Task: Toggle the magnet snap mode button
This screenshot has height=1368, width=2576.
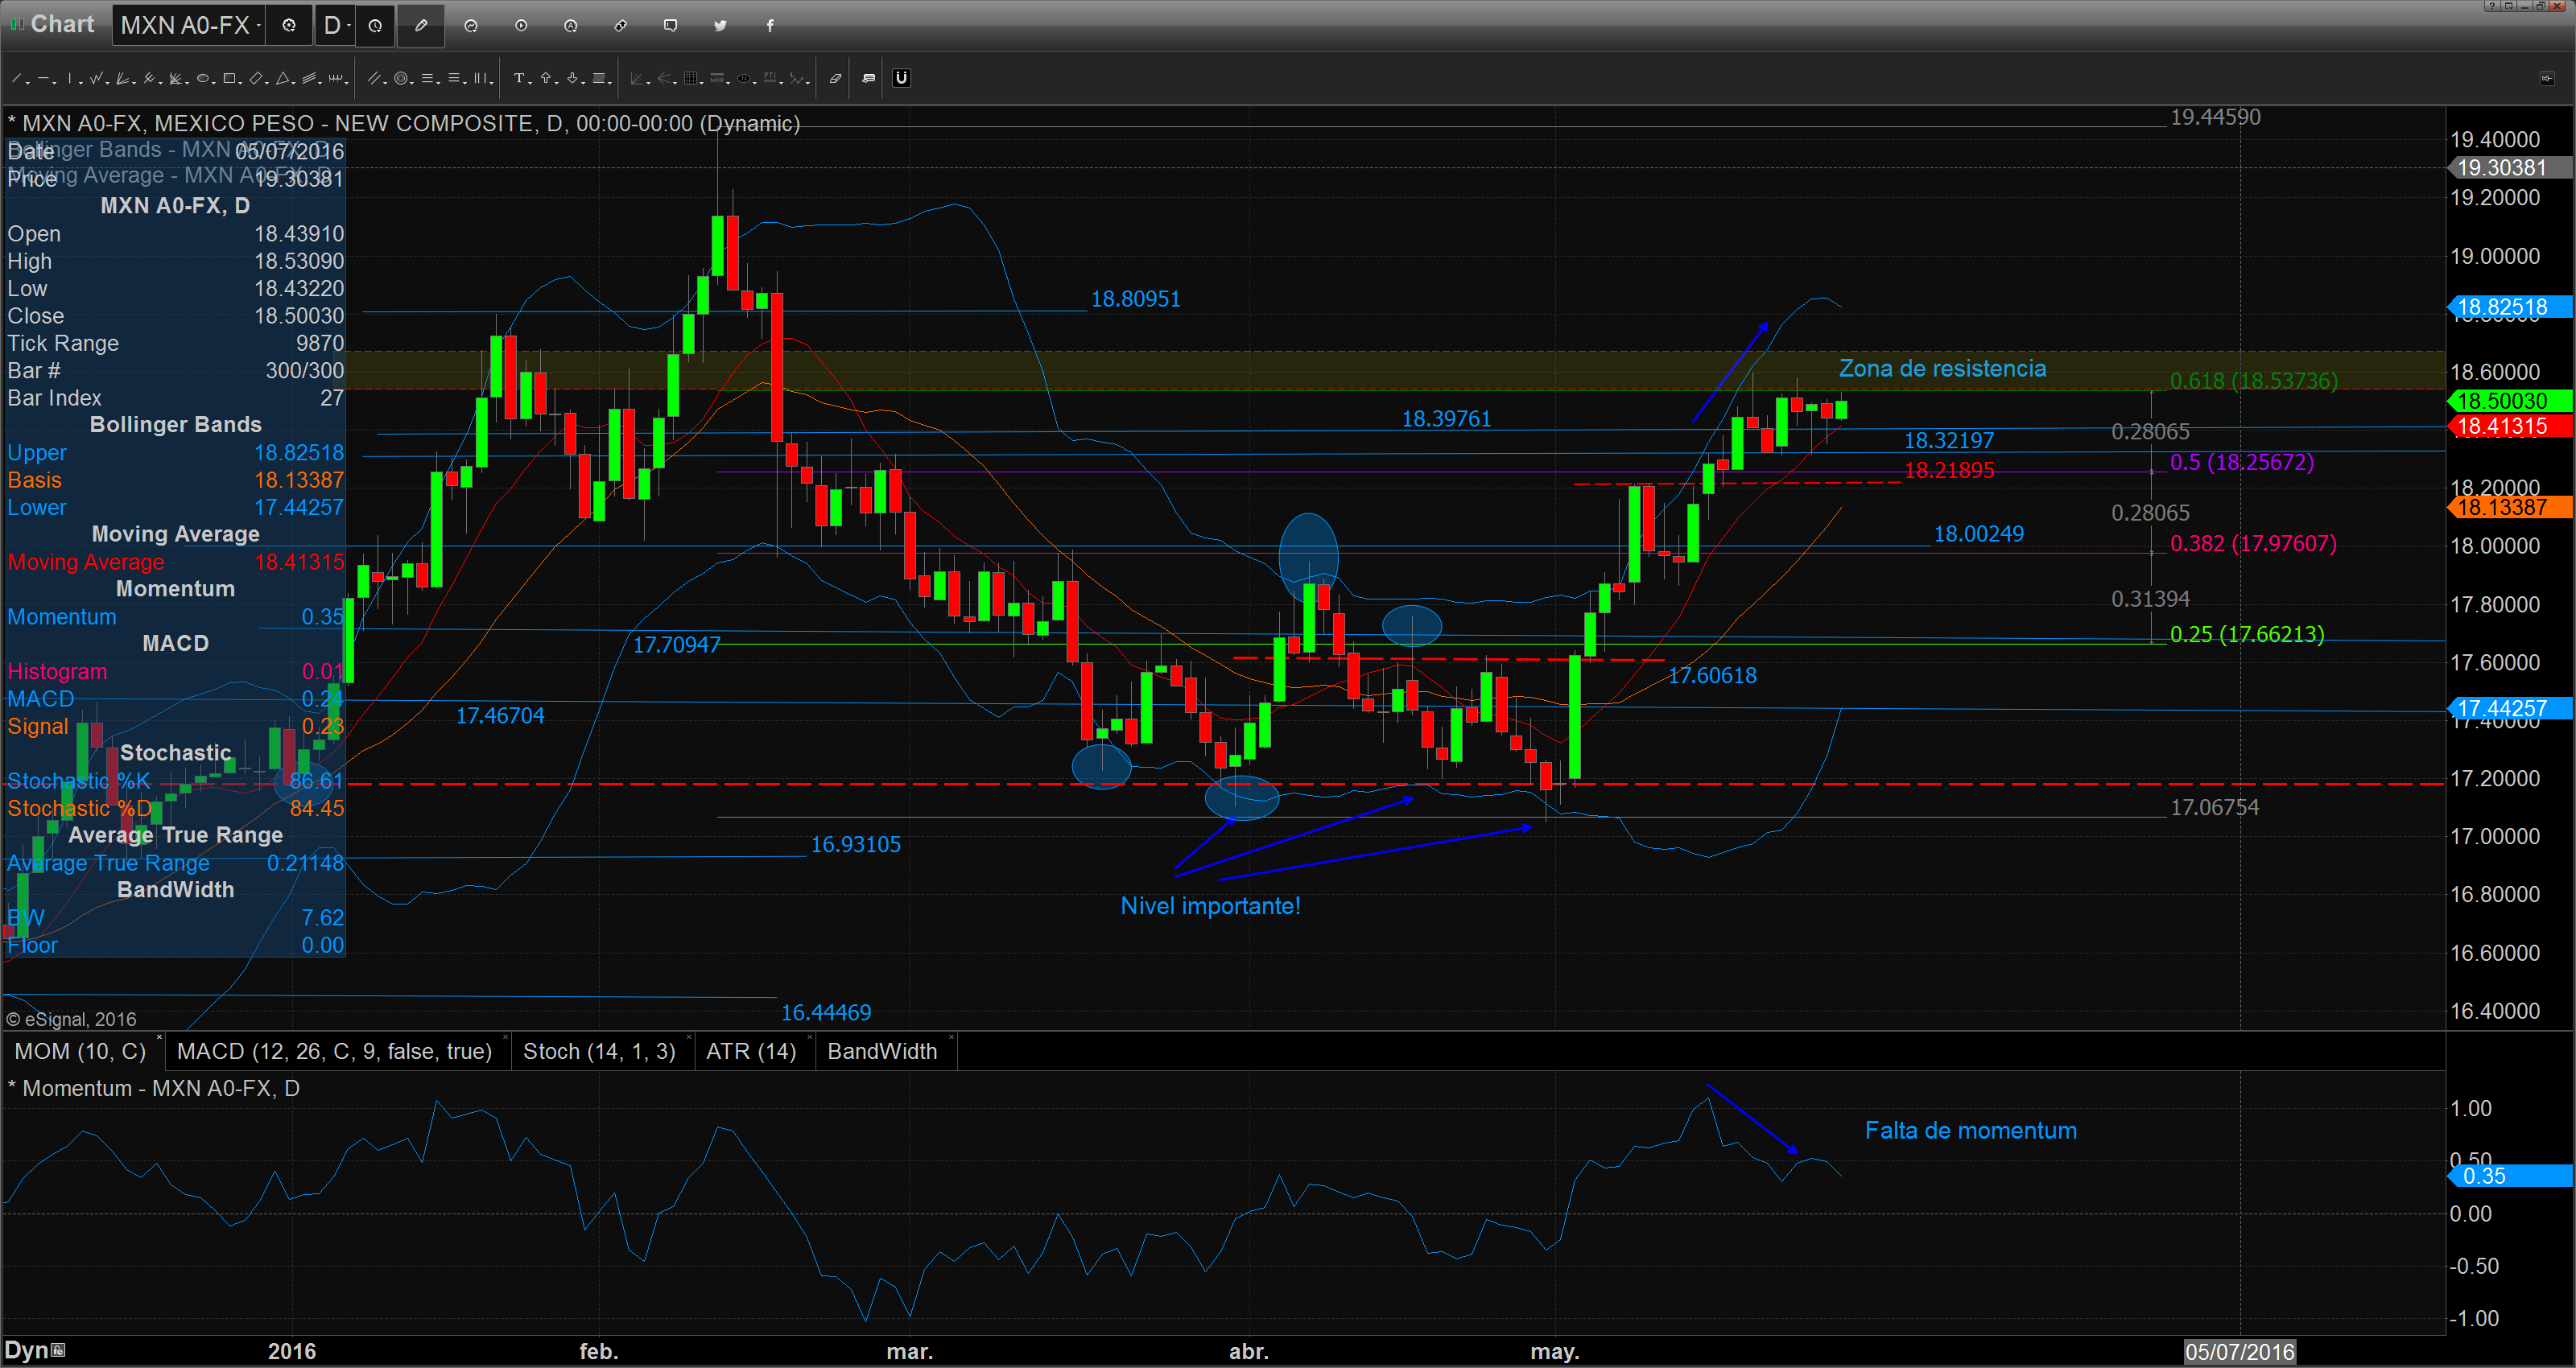Action: click(x=902, y=78)
